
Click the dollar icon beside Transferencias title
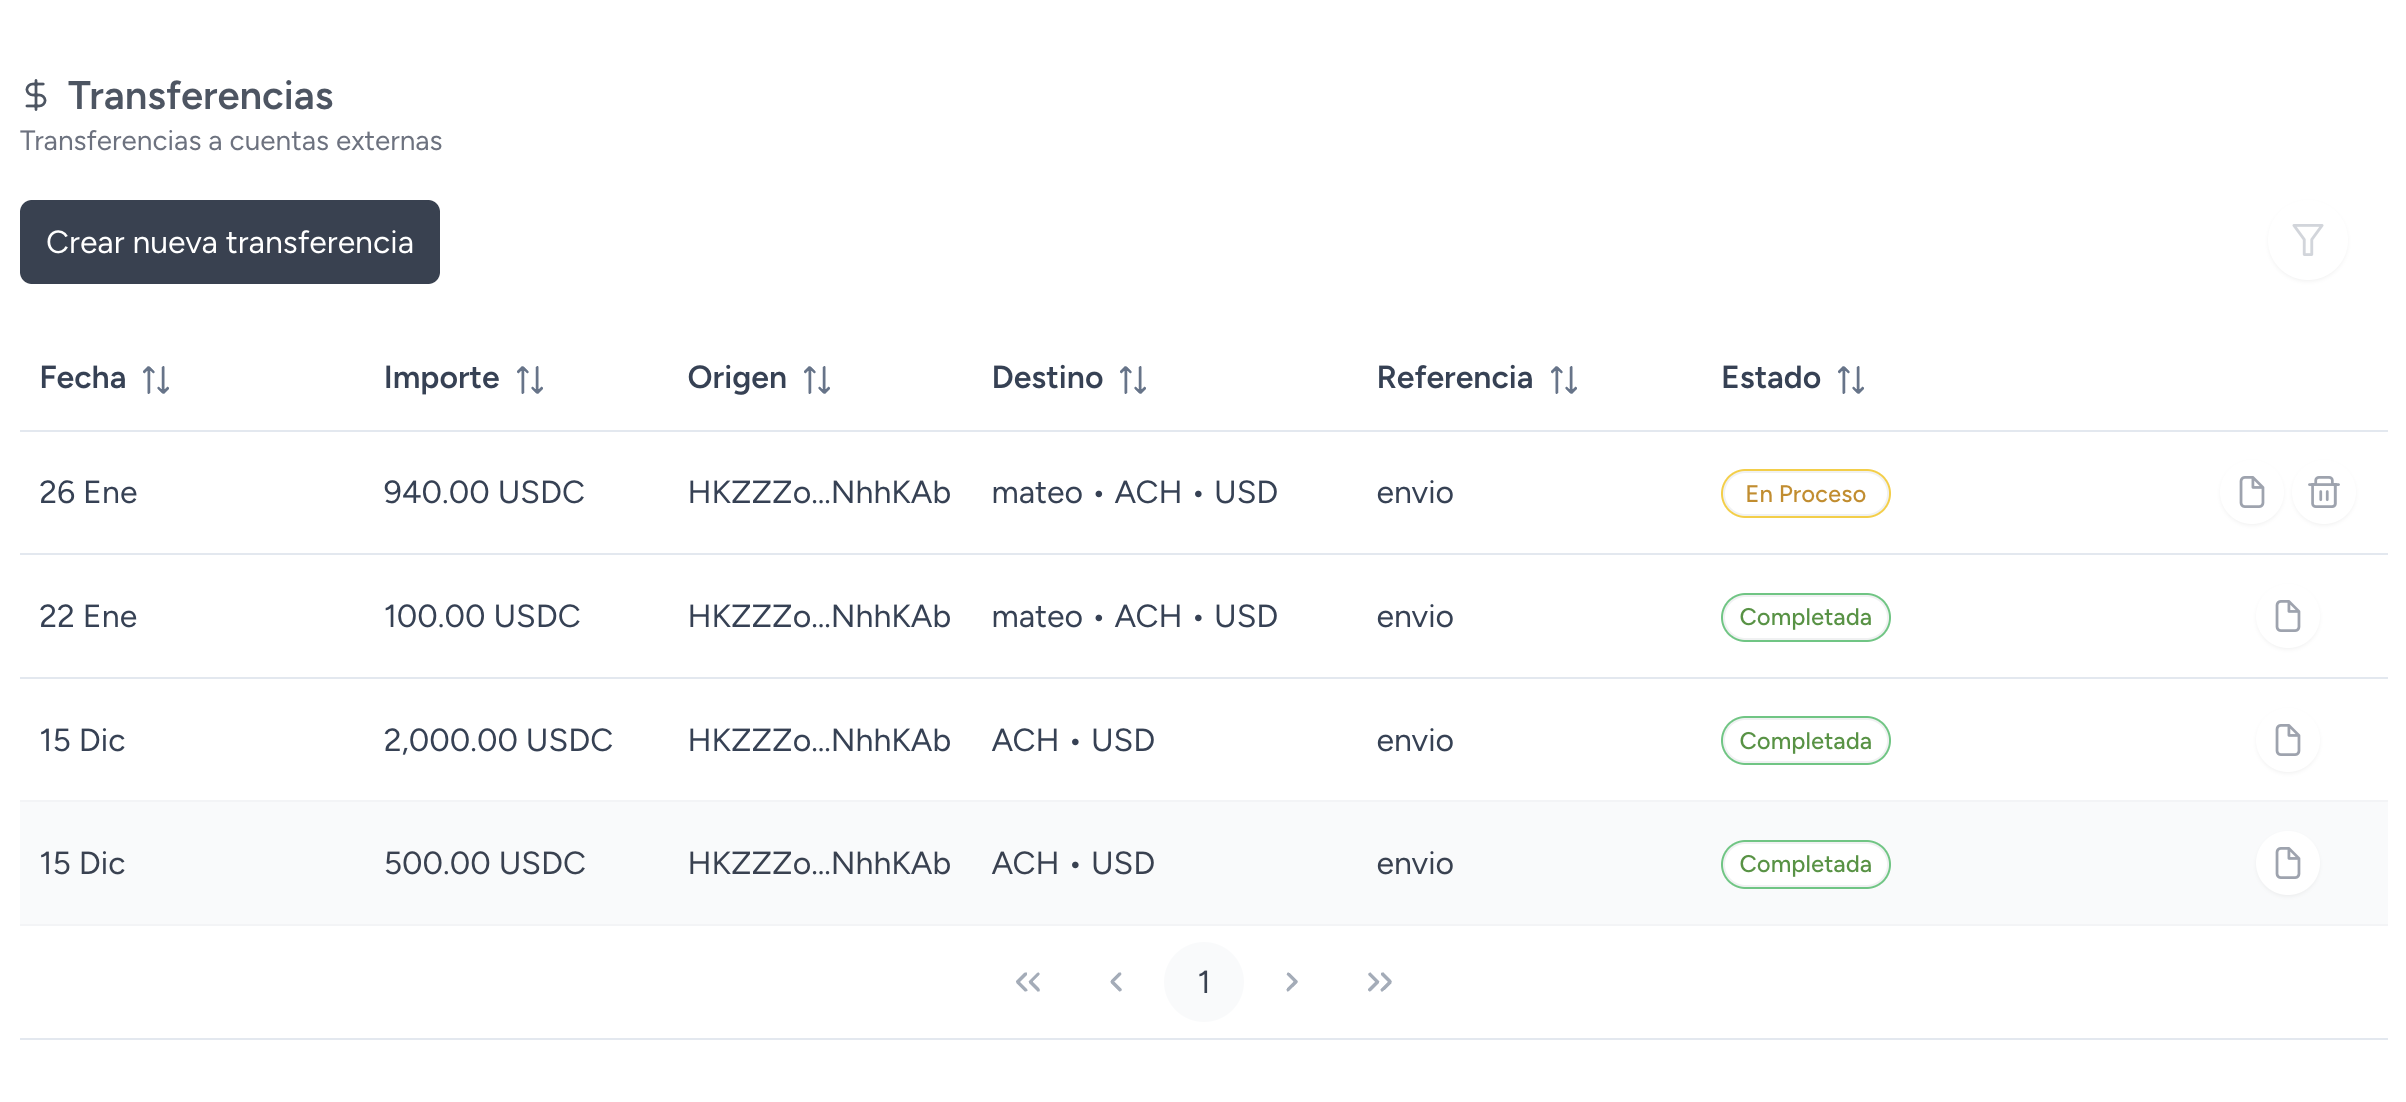[37, 96]
